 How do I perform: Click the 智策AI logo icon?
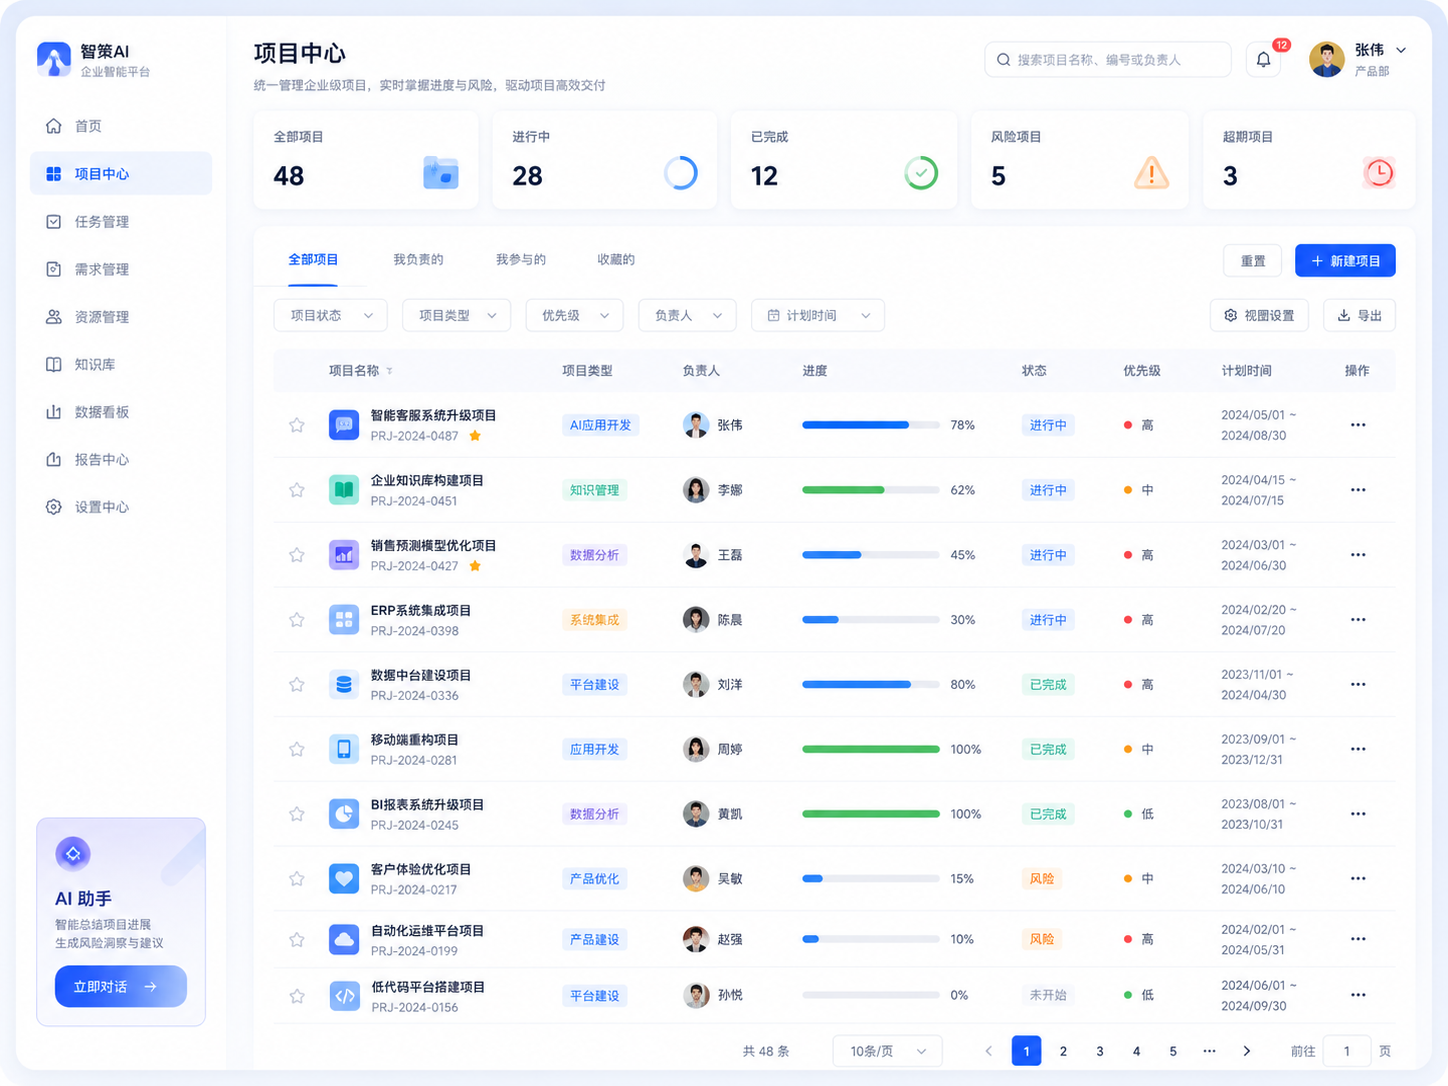pyautogui.click(x=54, y=59)
